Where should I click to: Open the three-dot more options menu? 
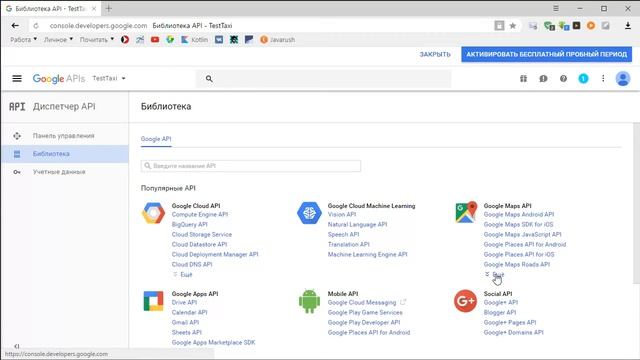click(603, 78)
